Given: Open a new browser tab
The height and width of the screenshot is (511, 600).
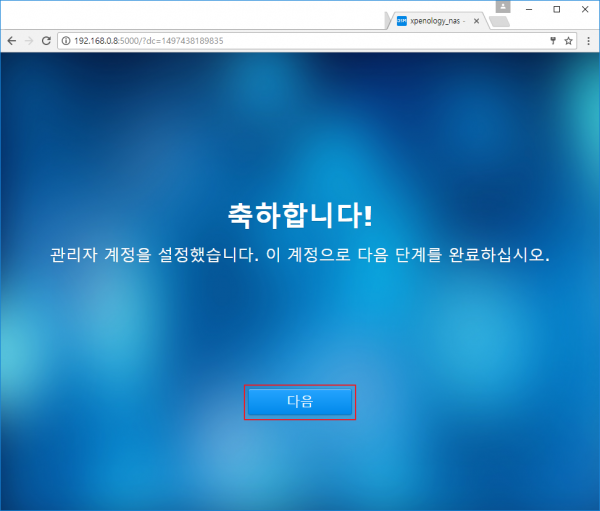Looking at the screenshot, I should pos(499,20).
